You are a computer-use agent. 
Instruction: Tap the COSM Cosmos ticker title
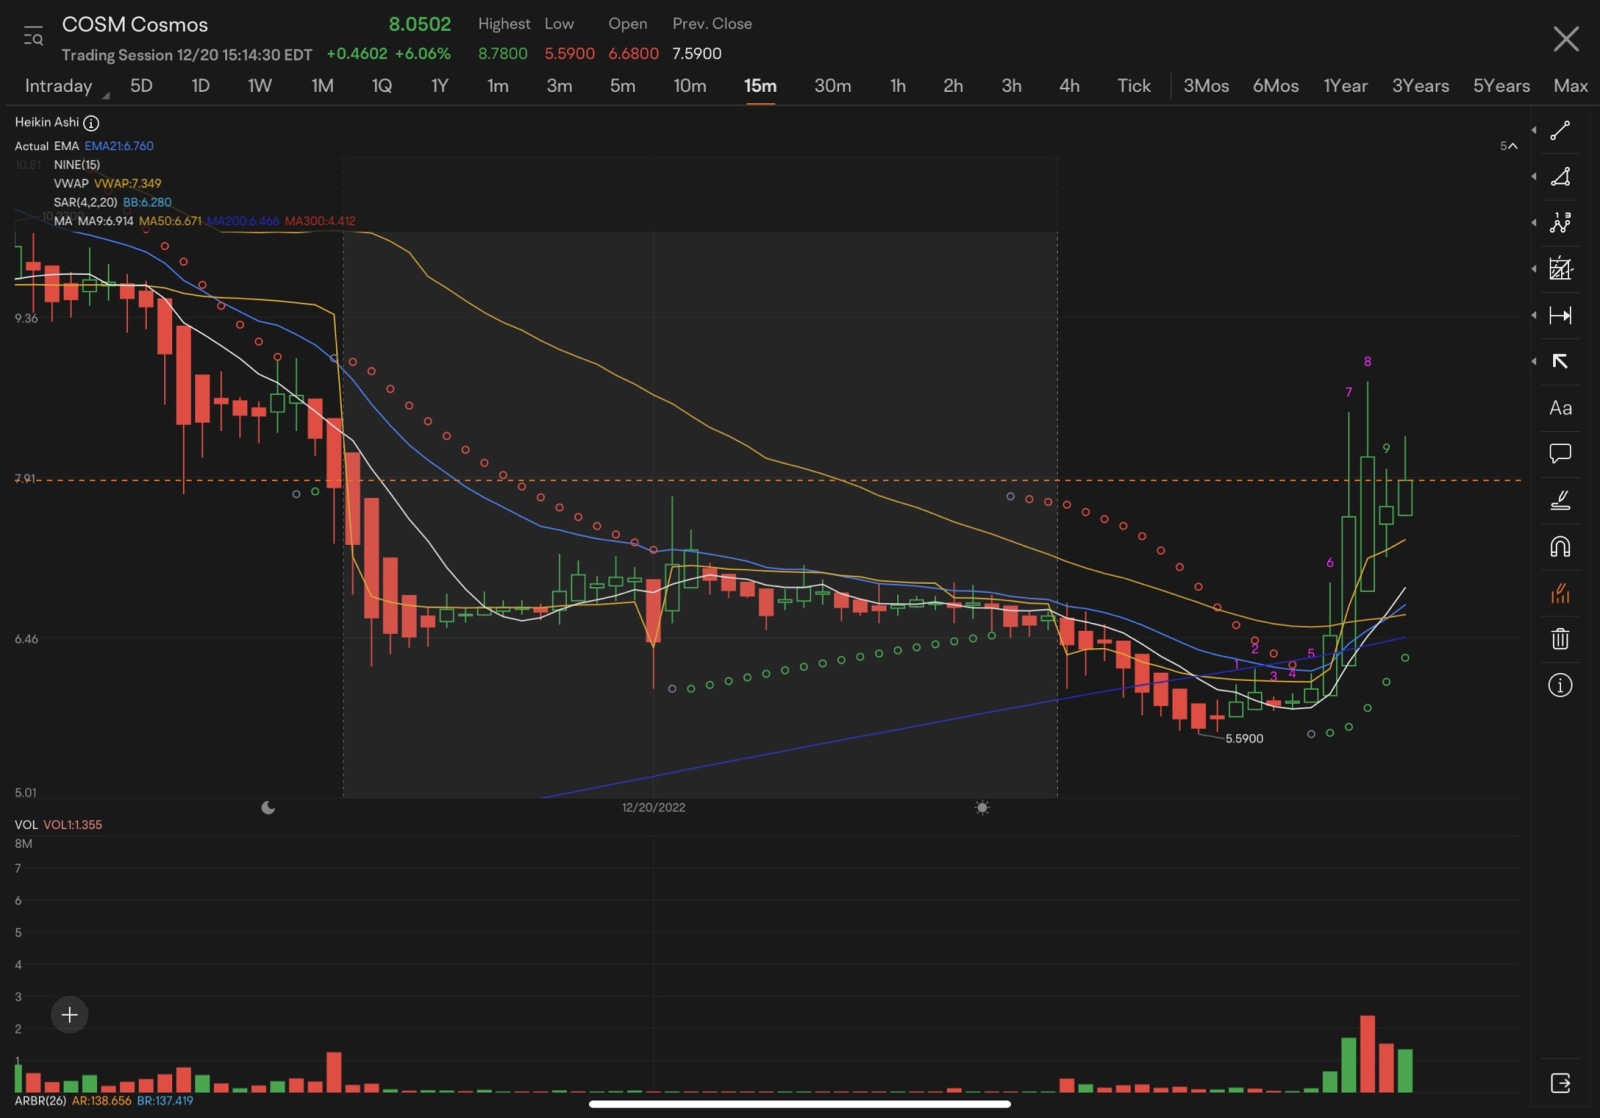(x=135, y=25)
